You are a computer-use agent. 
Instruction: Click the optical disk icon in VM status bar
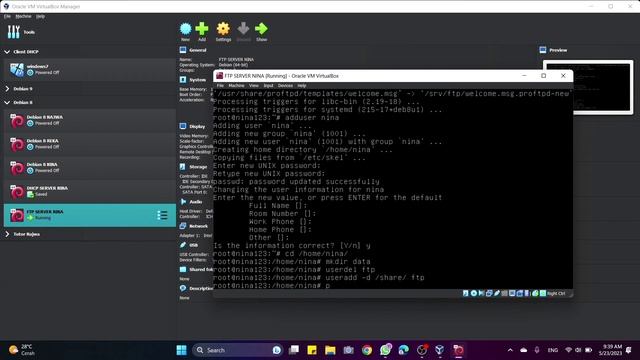[473, 293]
